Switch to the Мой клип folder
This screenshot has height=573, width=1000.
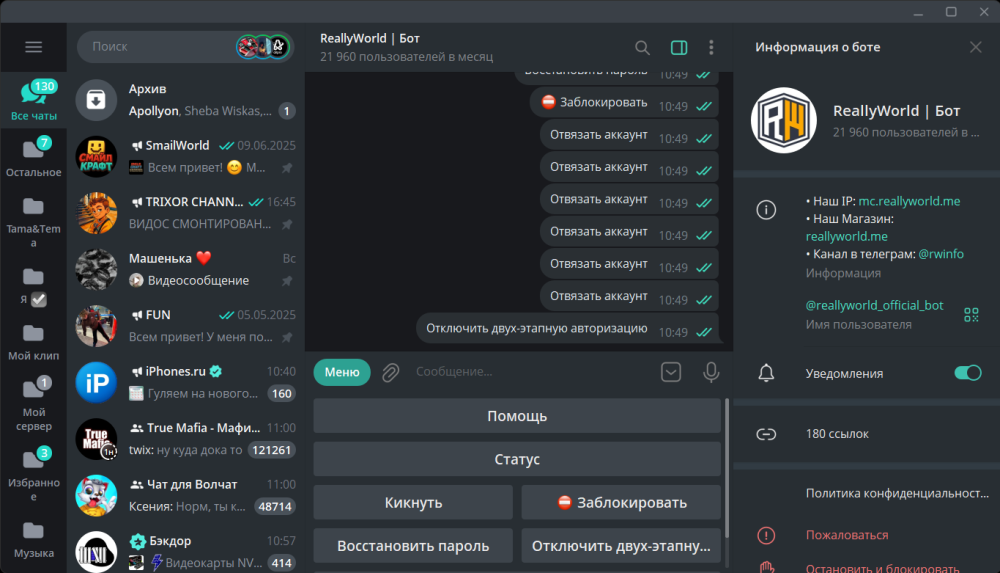point(34,343)
